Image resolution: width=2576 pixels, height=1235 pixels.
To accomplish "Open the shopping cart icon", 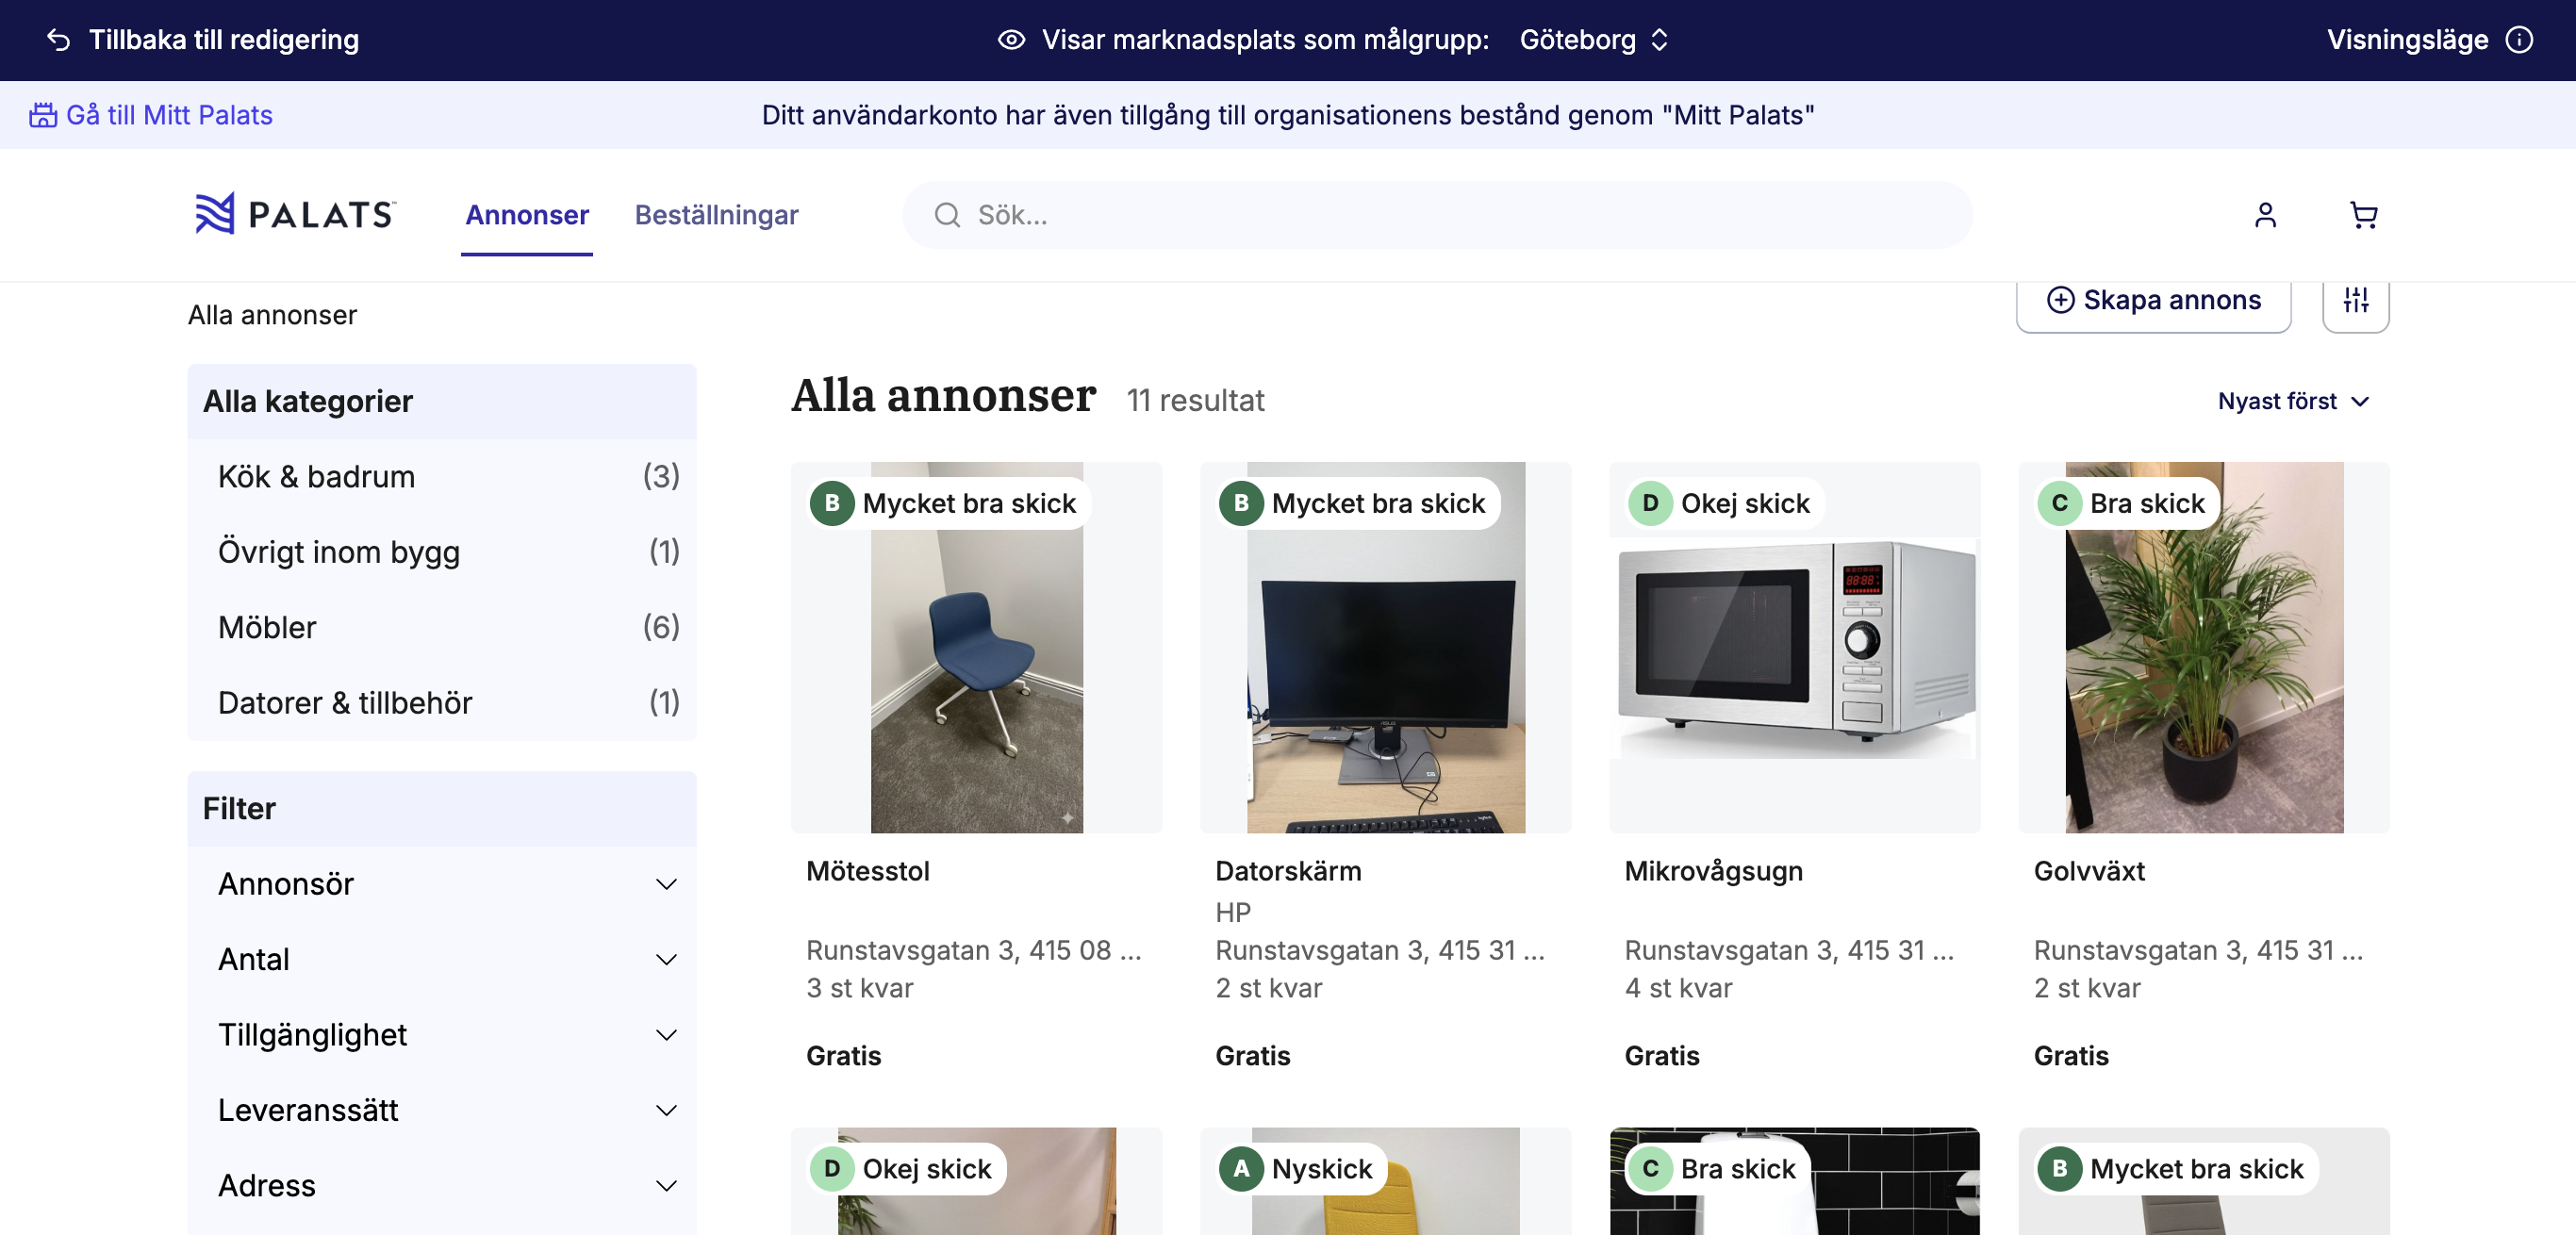I will click(2363, 215).
